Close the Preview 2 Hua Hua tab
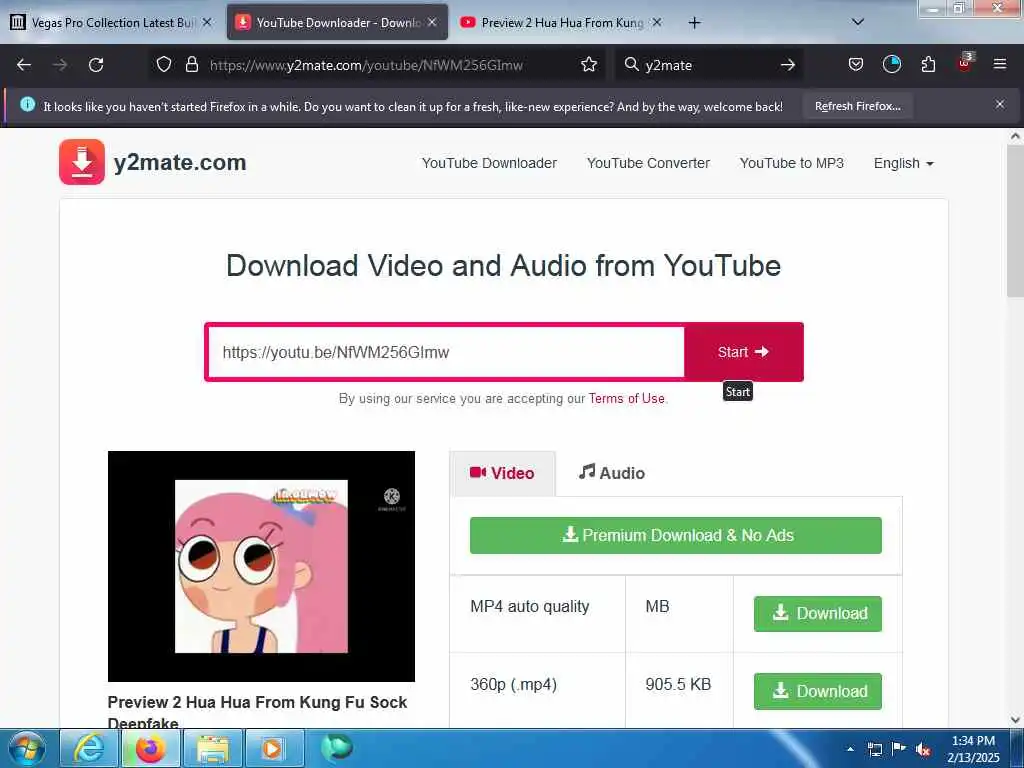 pyautogui.click(x=657, y=22)
